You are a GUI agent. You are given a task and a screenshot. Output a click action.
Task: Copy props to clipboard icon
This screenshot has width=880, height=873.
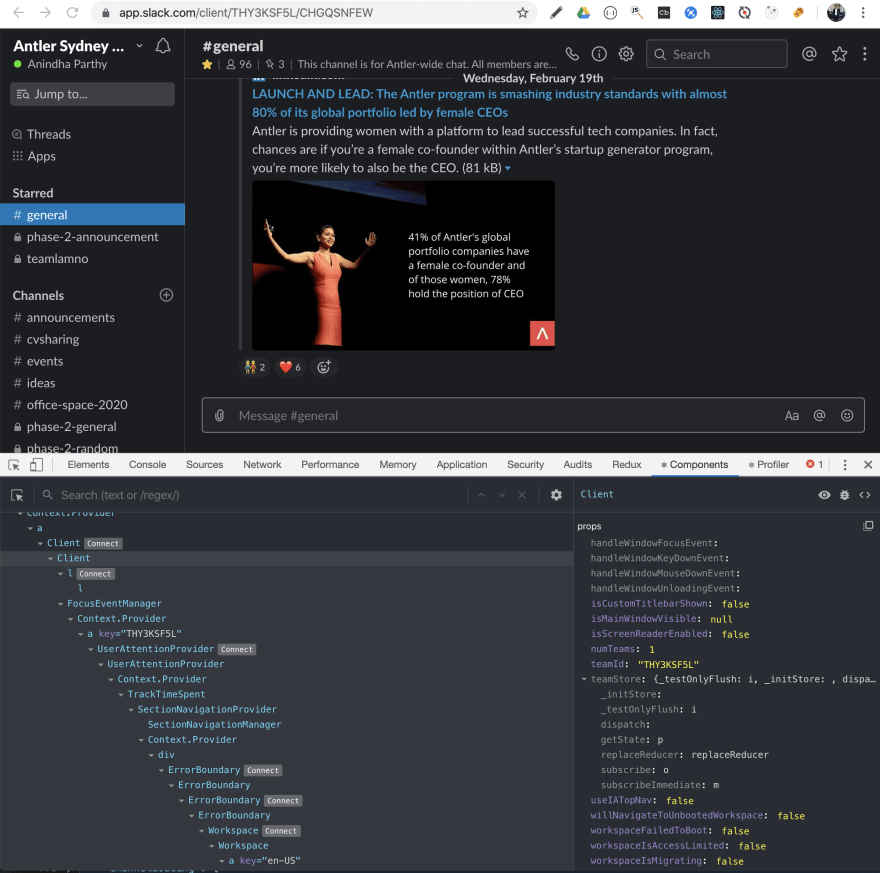868,526
